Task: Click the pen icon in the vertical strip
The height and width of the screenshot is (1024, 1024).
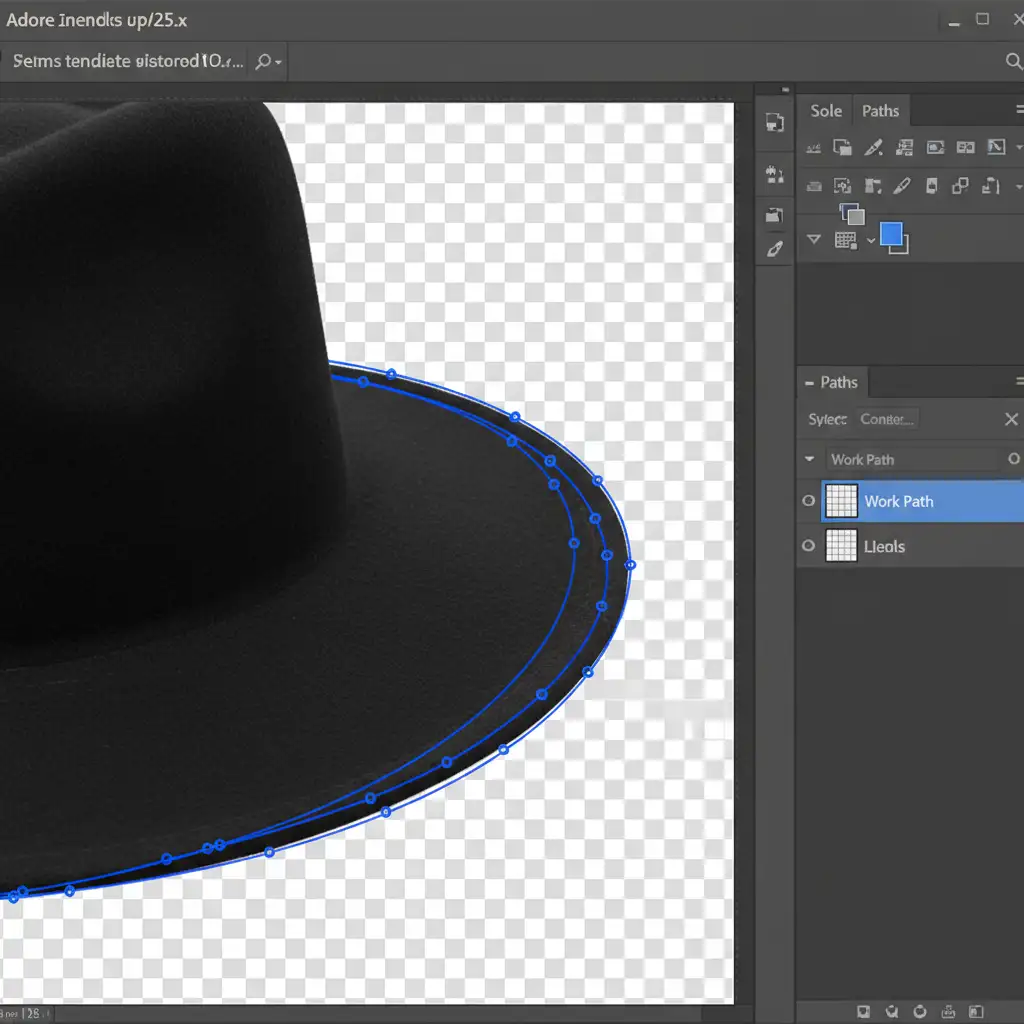Action: coord(774,249)
